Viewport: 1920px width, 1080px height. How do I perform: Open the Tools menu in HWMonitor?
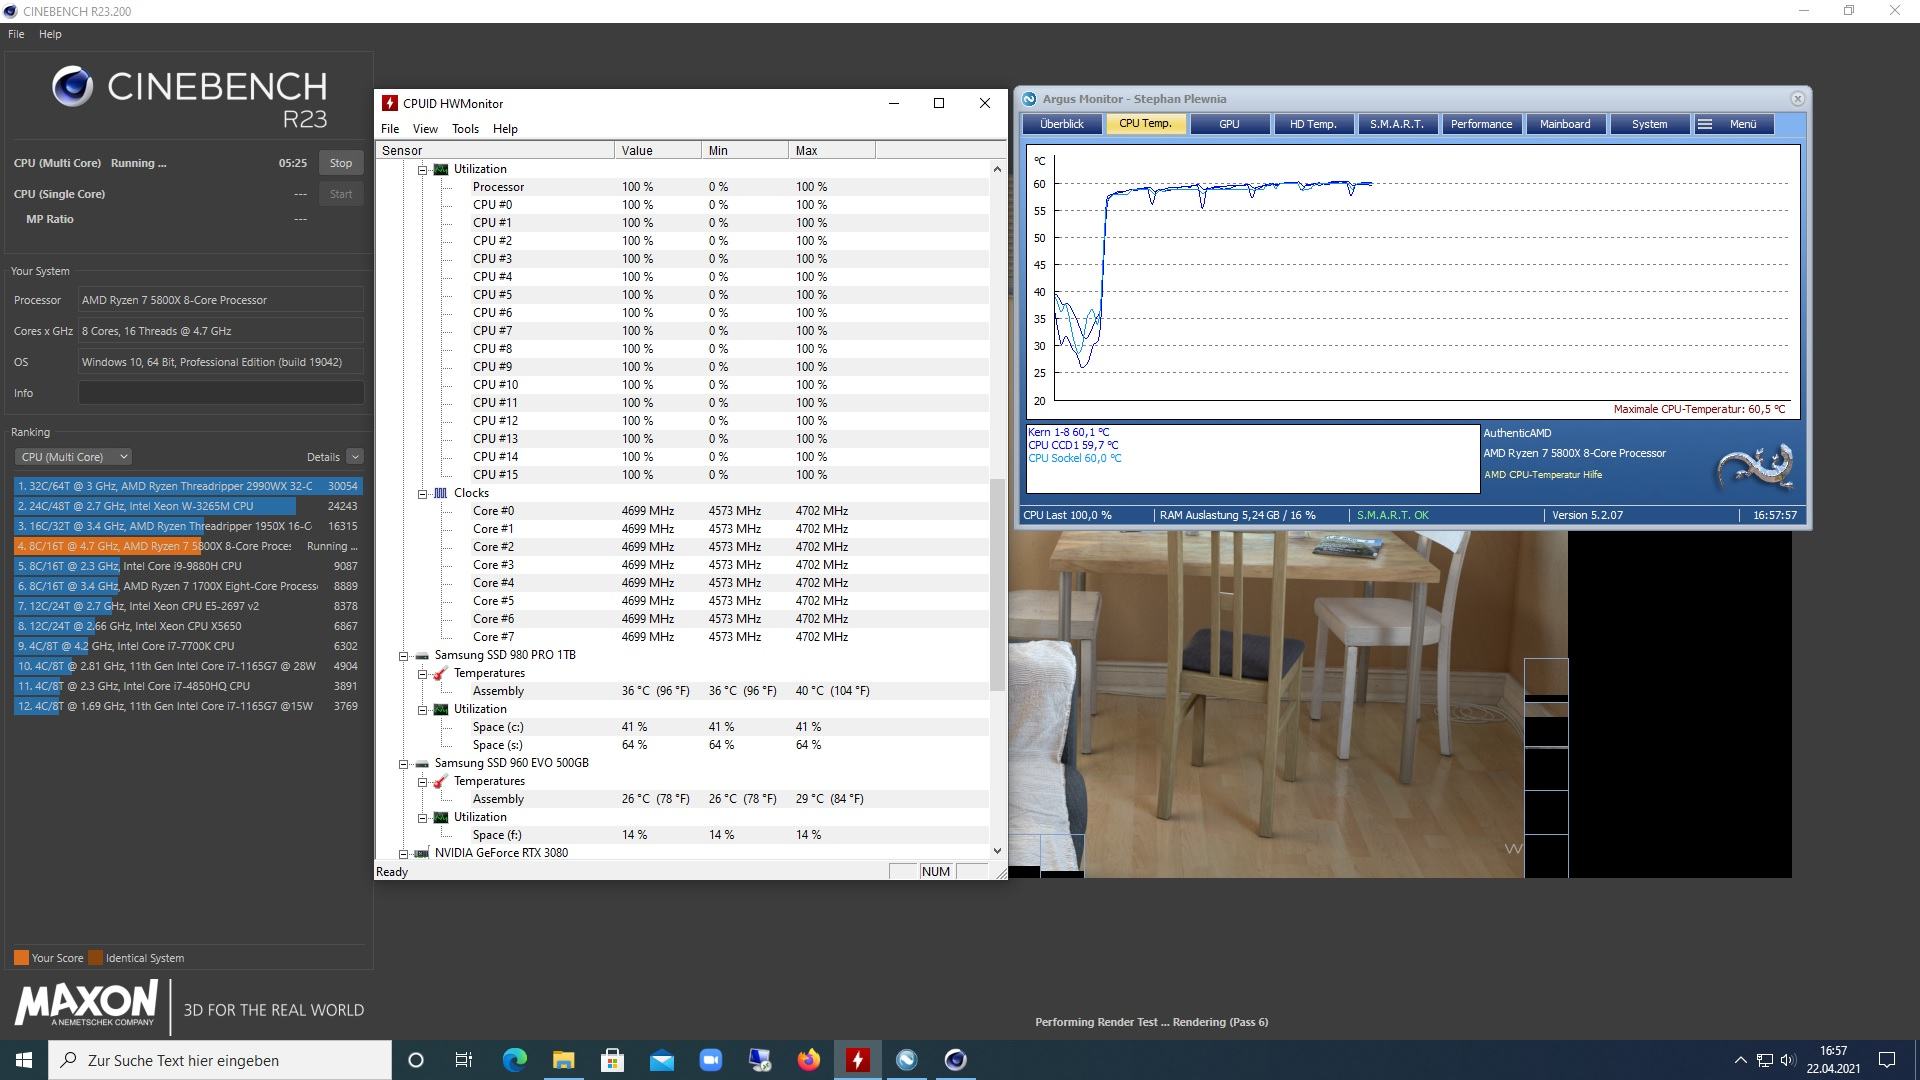tap(465, 129)
